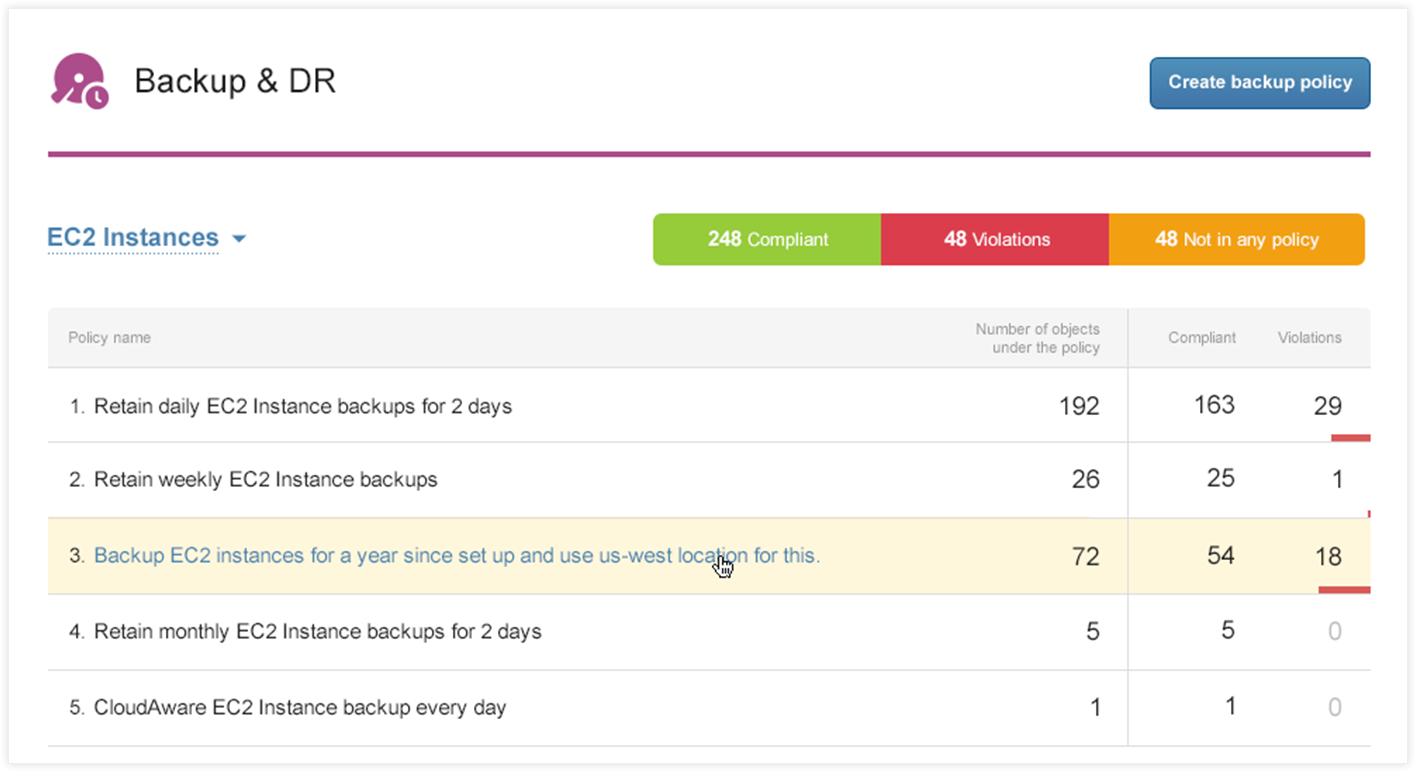Click the 192 objects count in first row
The width and height of the screenshot is (1416, 772).
point(1079,406)
